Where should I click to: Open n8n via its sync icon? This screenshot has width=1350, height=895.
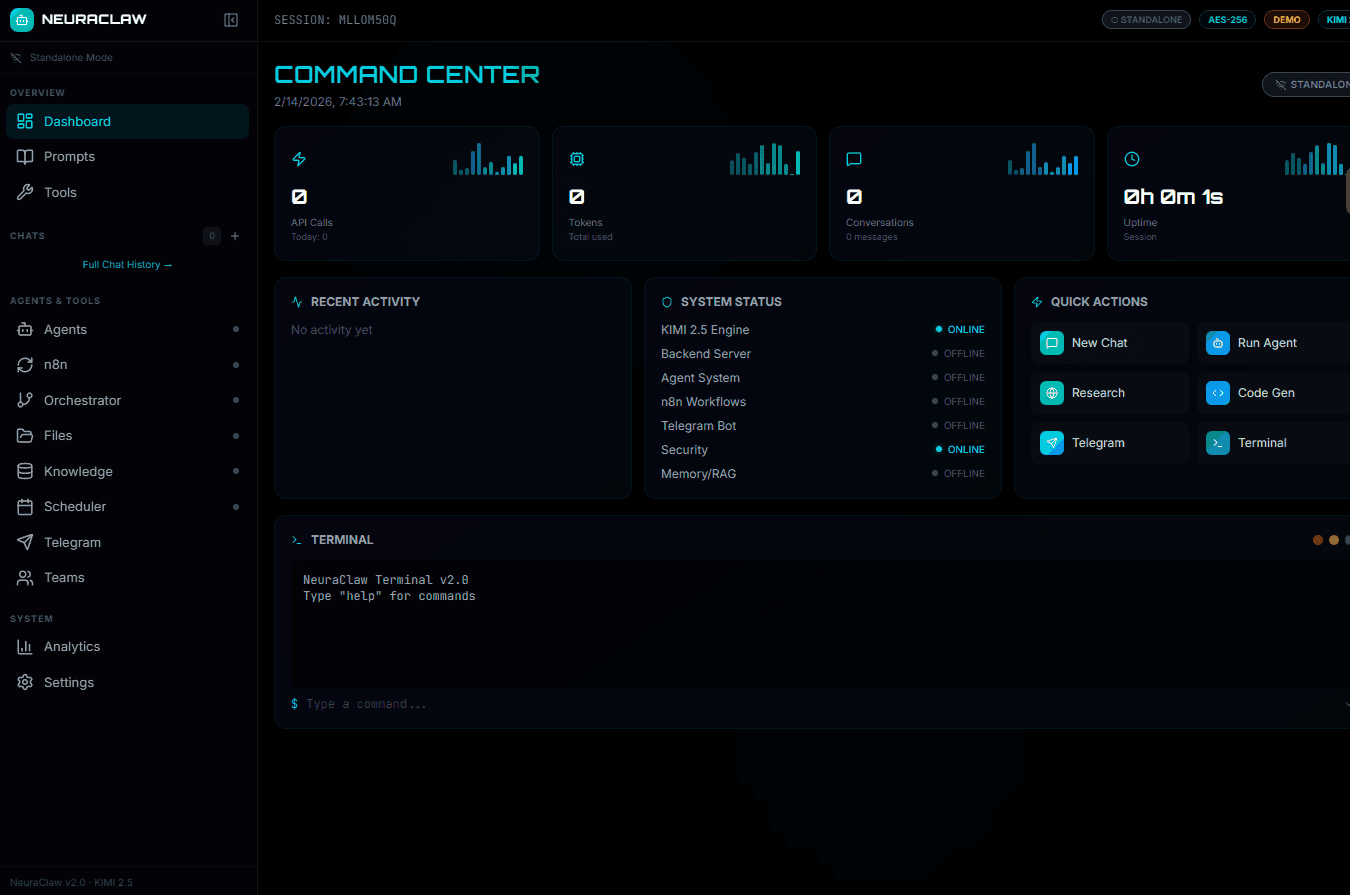click(x=24, y=364)
